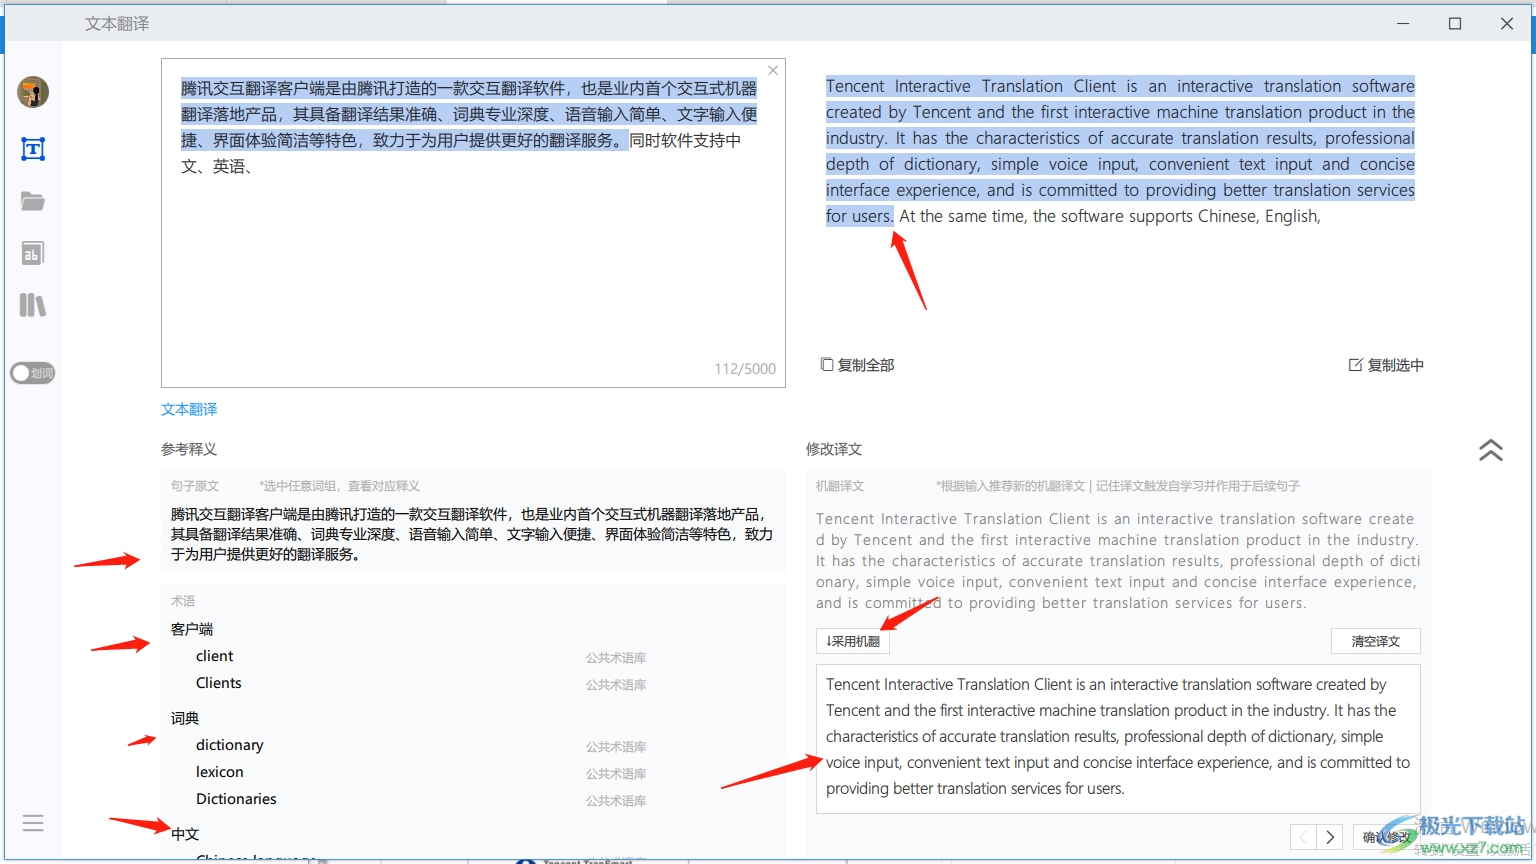The width and height of the screenshot is (1536, 864).
Task: Select the term 'lexicon' in the glossary
Action: pos(219,772)
